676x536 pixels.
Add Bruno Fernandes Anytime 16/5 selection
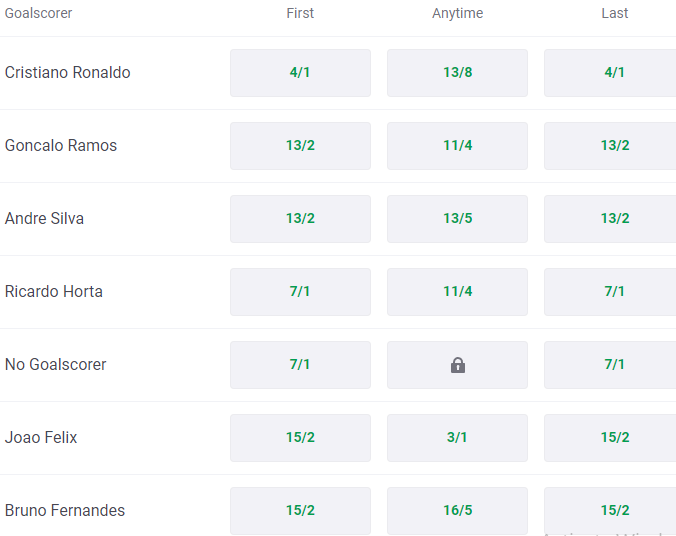(x=457, y=511)
